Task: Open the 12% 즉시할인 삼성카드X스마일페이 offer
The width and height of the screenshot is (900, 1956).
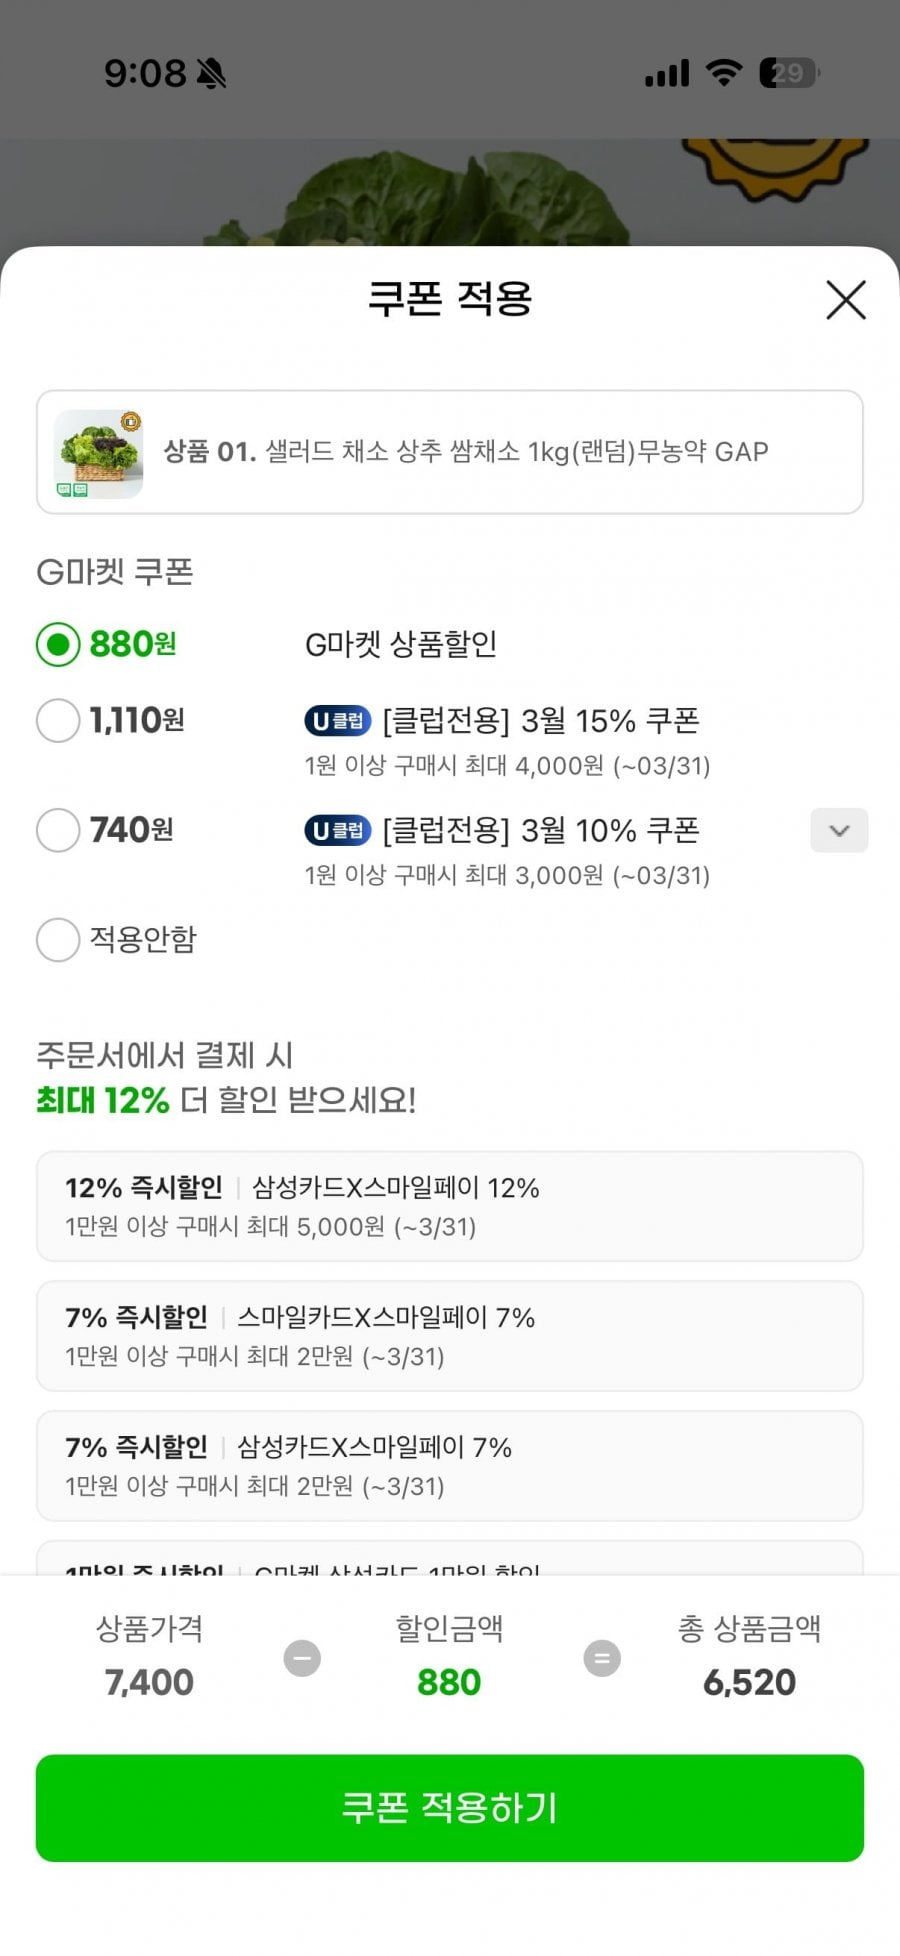Action: (x=450, y=1206)
